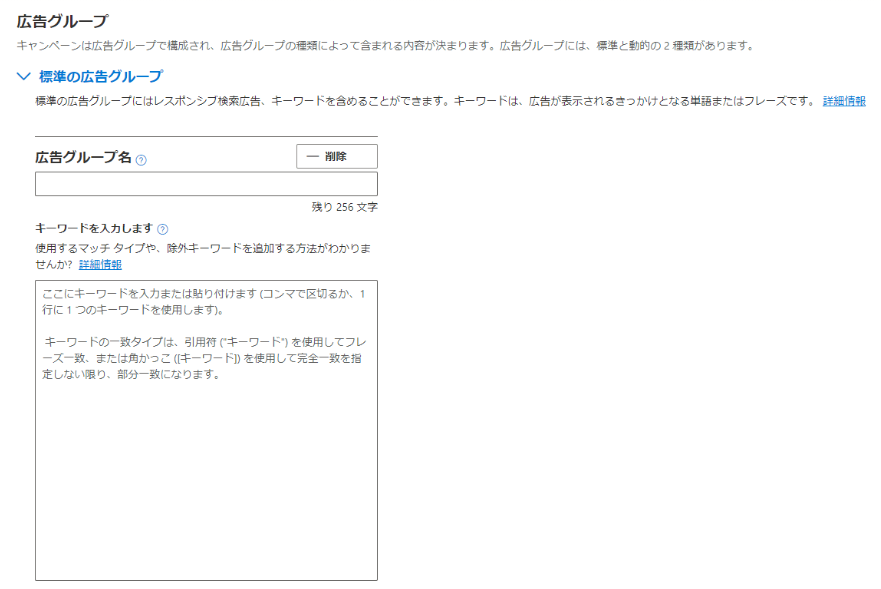Viewport: 881px width, 589px height.
Task: Open 詳細情報 link about match types
Action: click(100, 264)
